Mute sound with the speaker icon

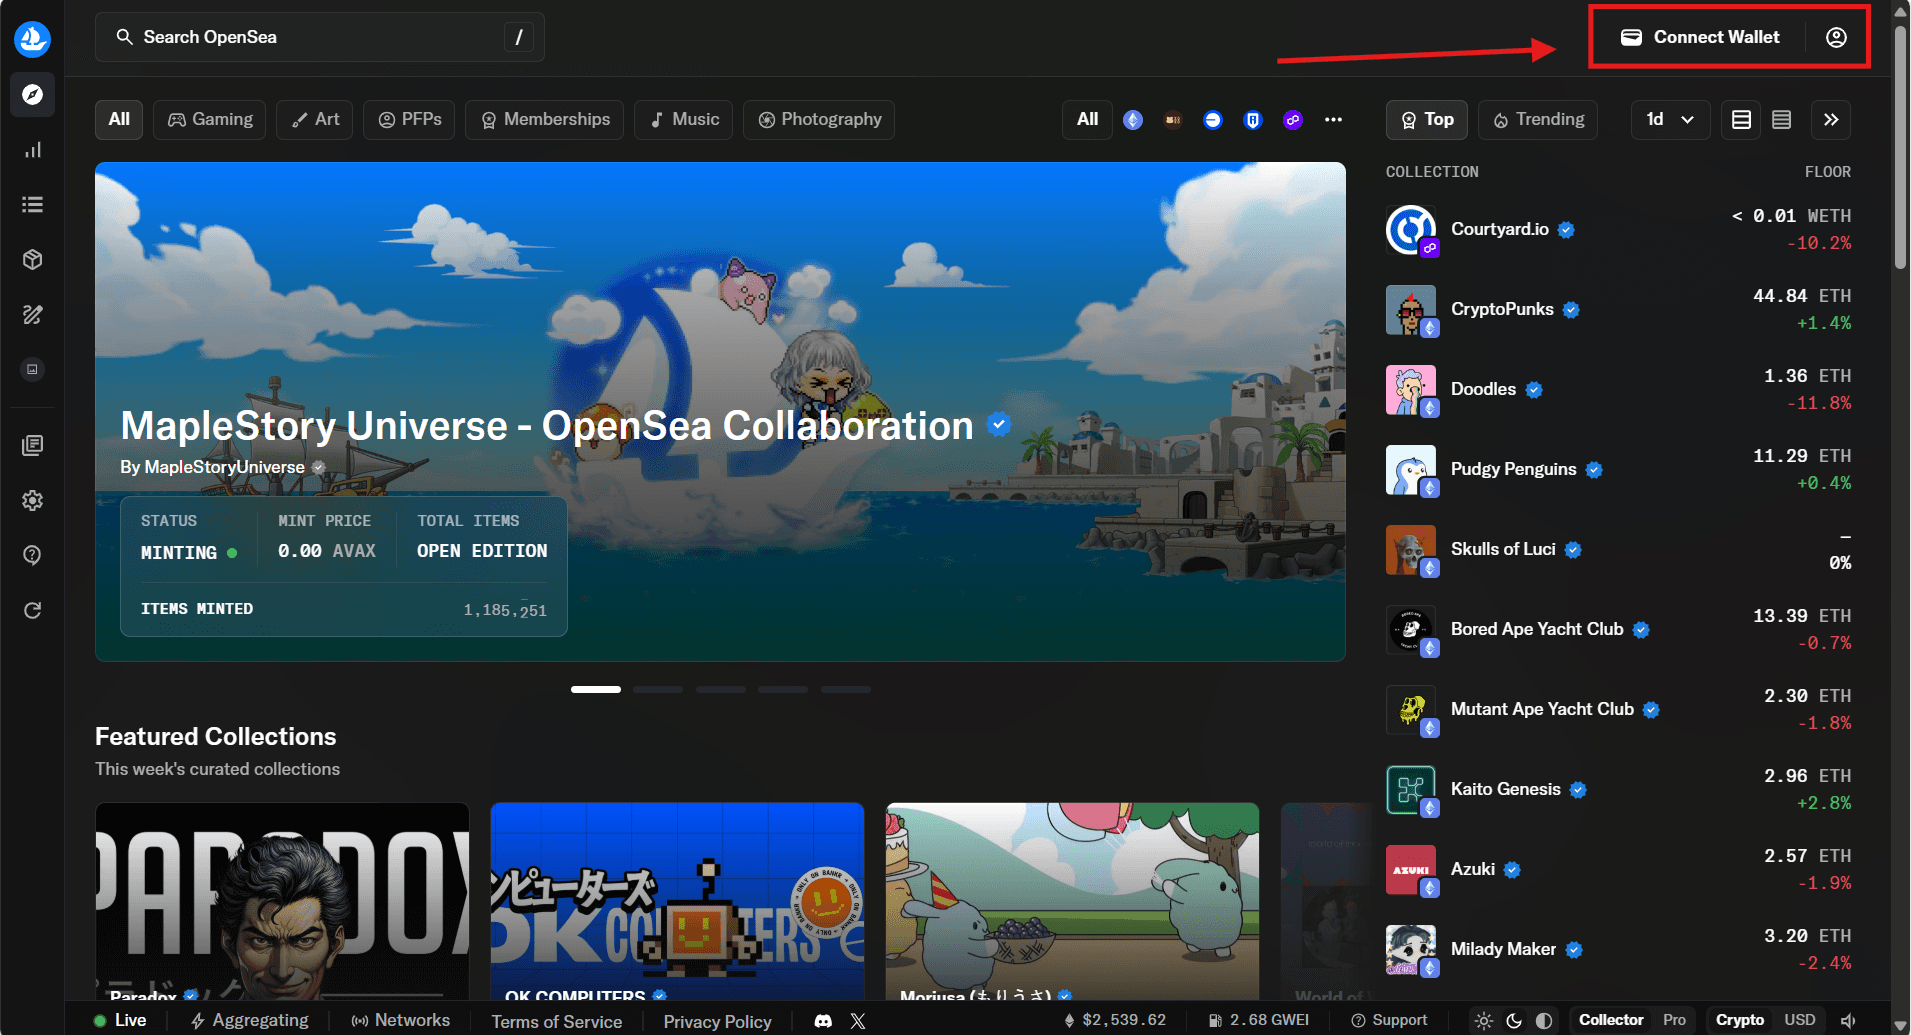[1848, 1021]
